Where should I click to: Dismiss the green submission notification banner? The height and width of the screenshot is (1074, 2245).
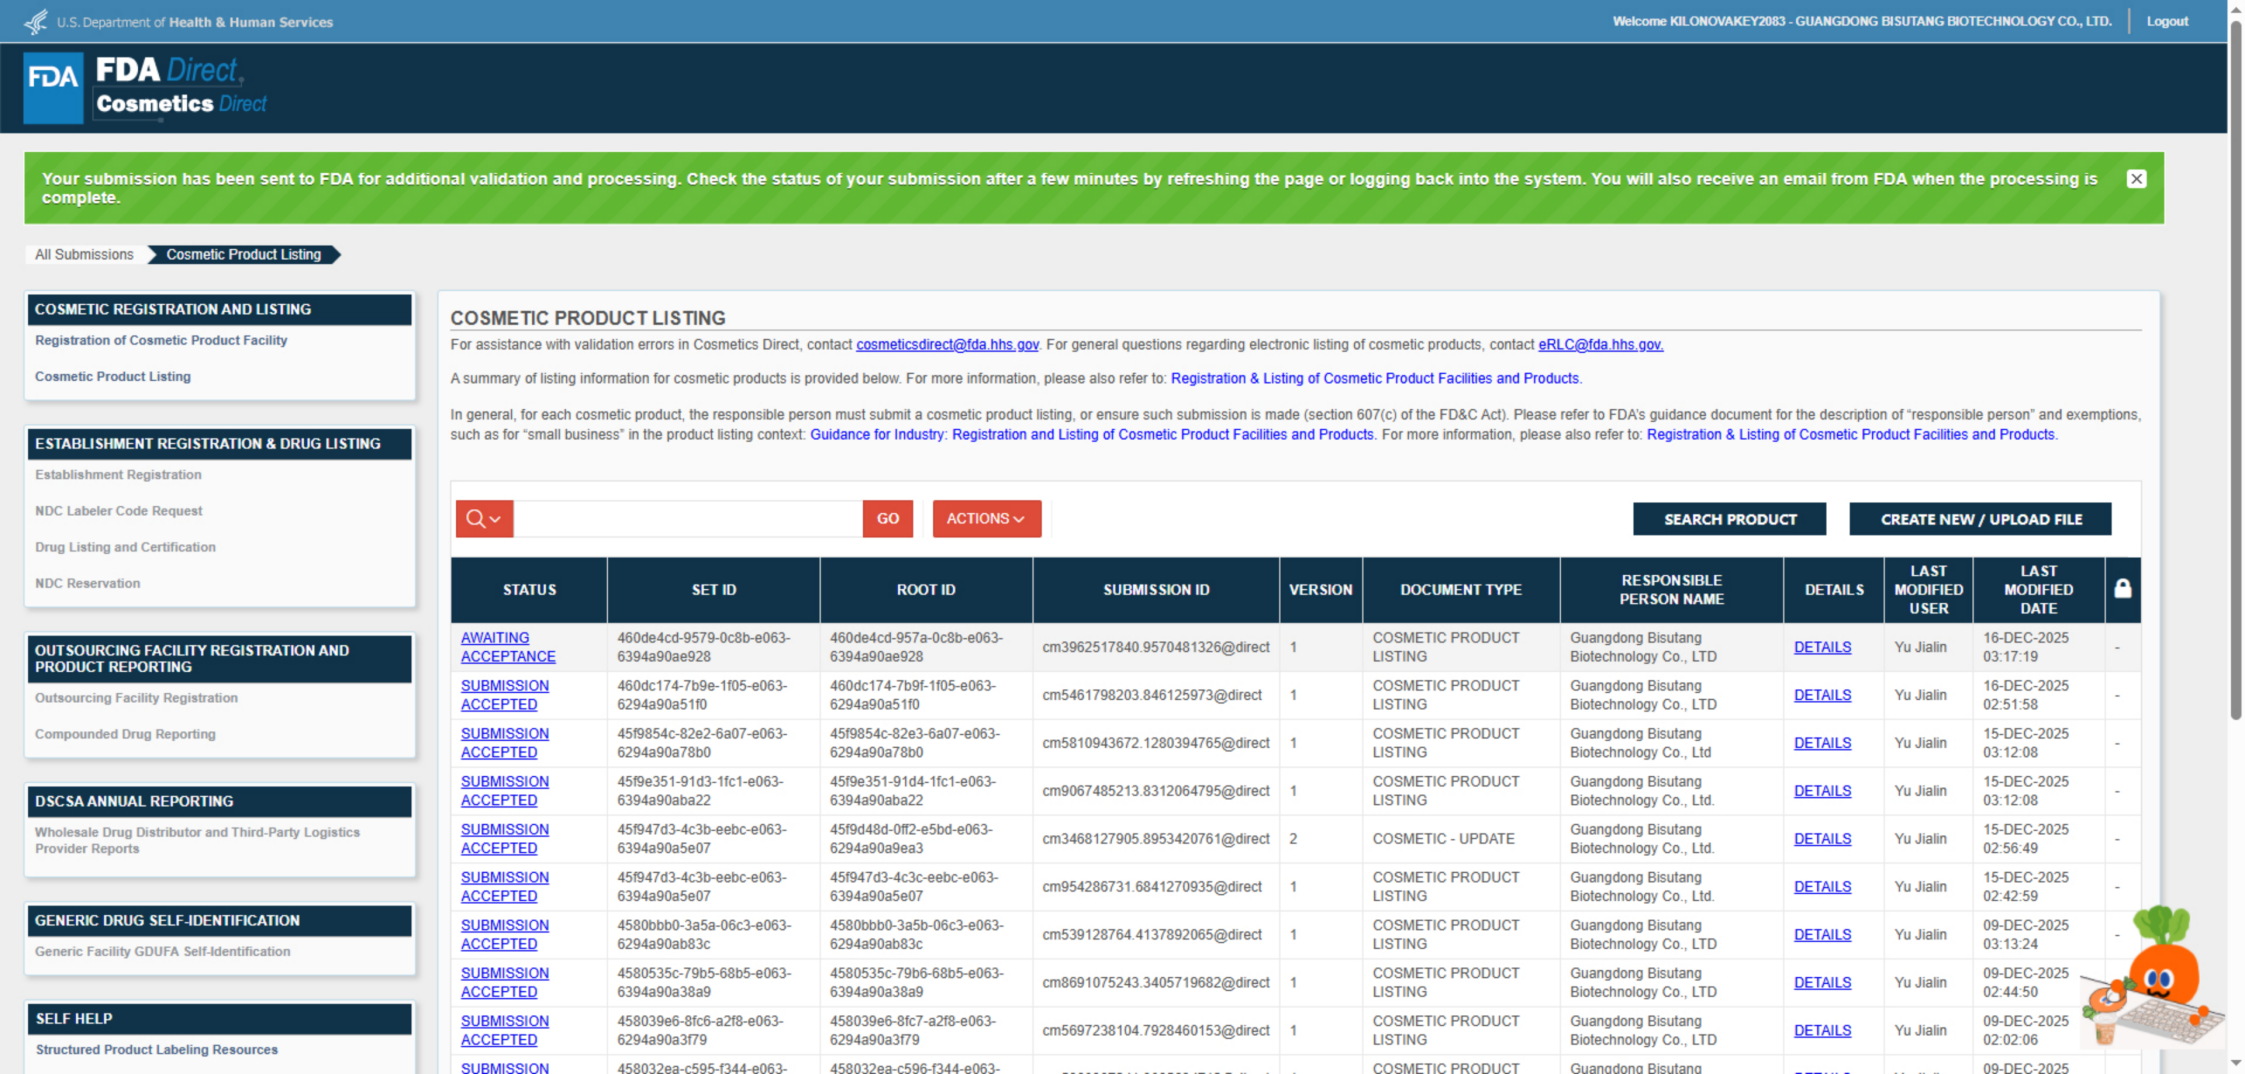pos(2136,179)
